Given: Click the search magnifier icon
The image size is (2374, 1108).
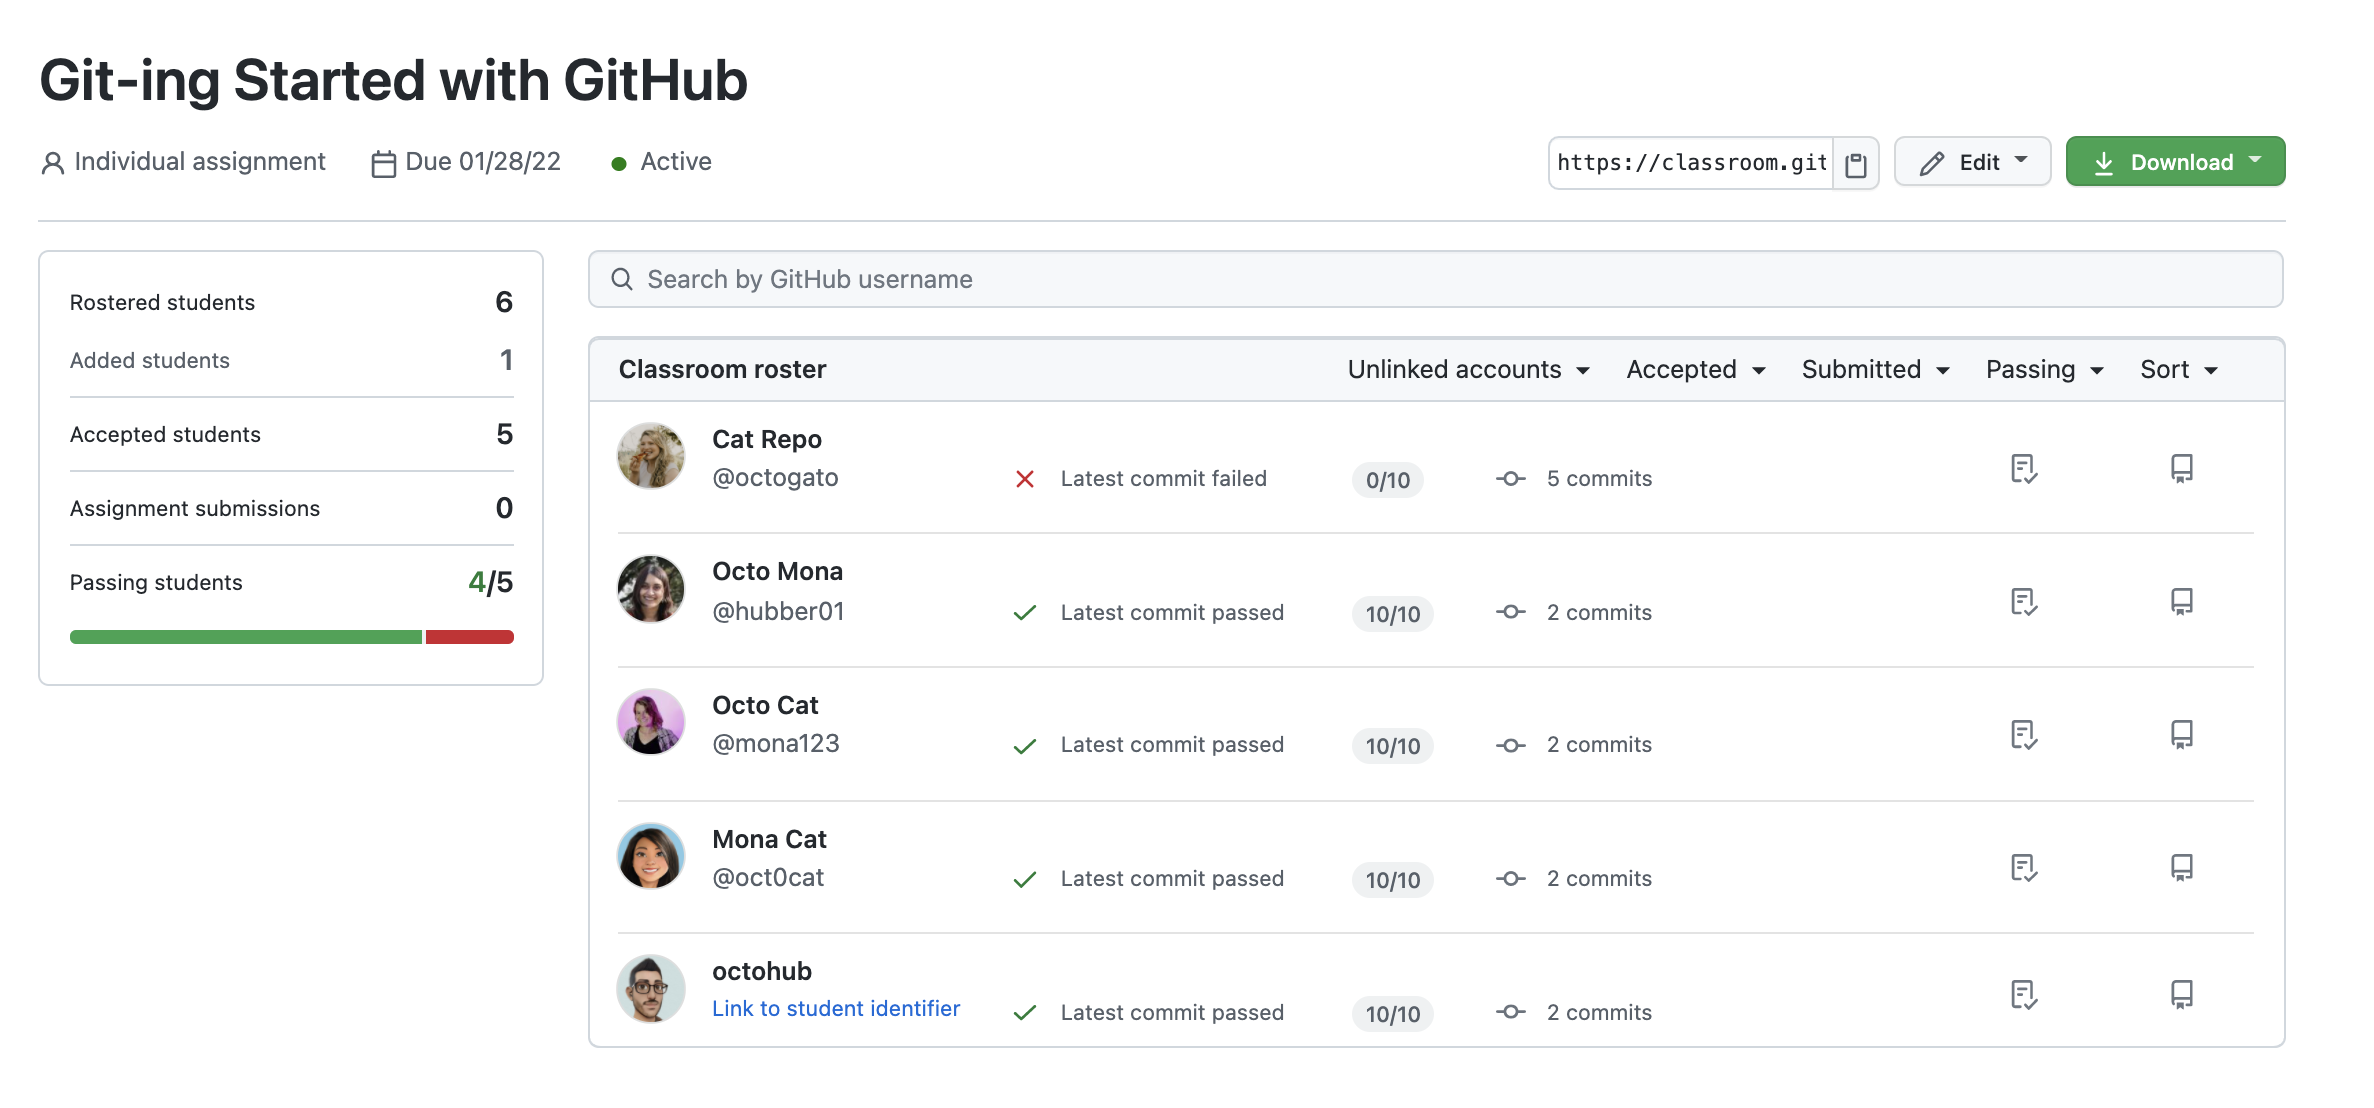Looking at the screenshot, I should pos(622,279).
